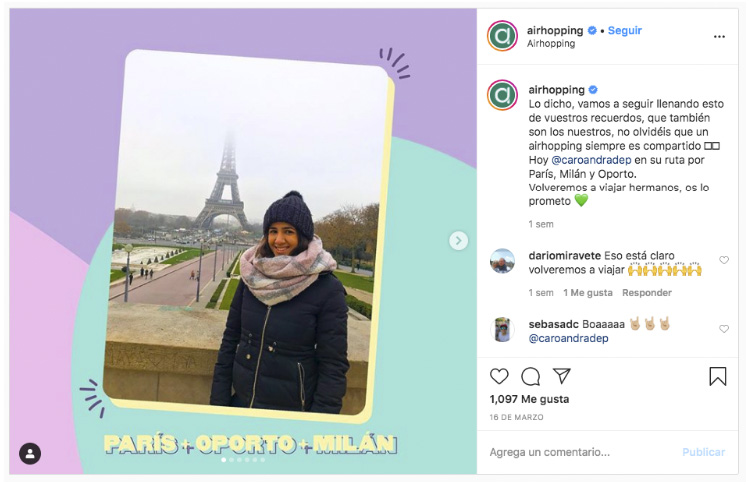This screenshot has height=485, width=749.
Task: View likes on dariomiravete's comment
Action: tap(588, 292)
